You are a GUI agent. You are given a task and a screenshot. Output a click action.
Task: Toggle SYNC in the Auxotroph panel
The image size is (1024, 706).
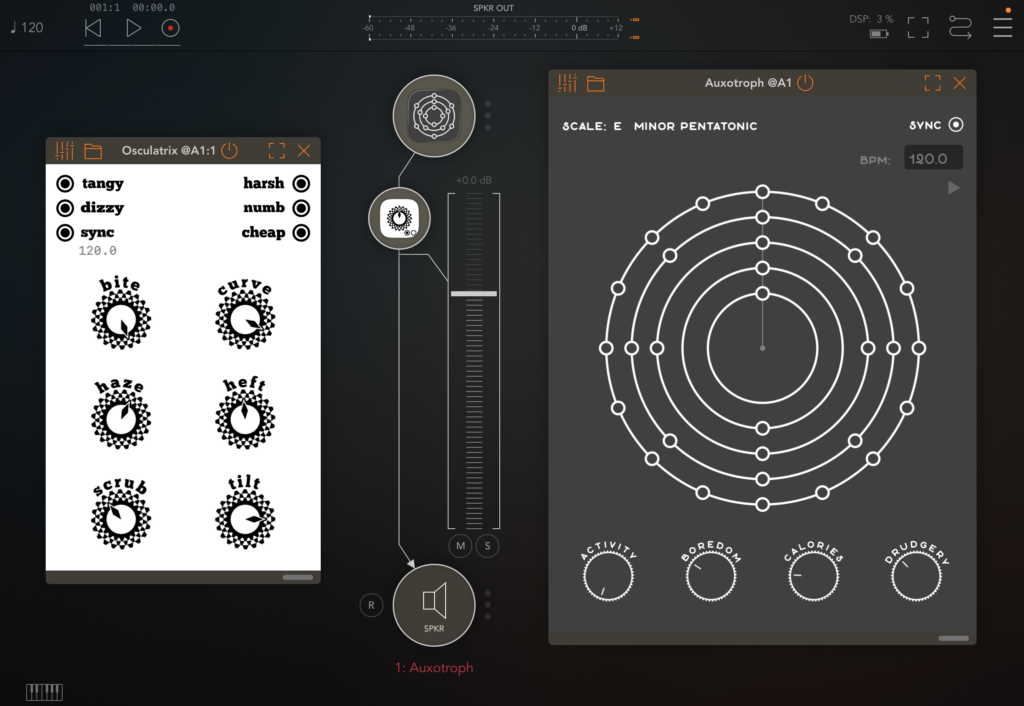tap(957, 124)
